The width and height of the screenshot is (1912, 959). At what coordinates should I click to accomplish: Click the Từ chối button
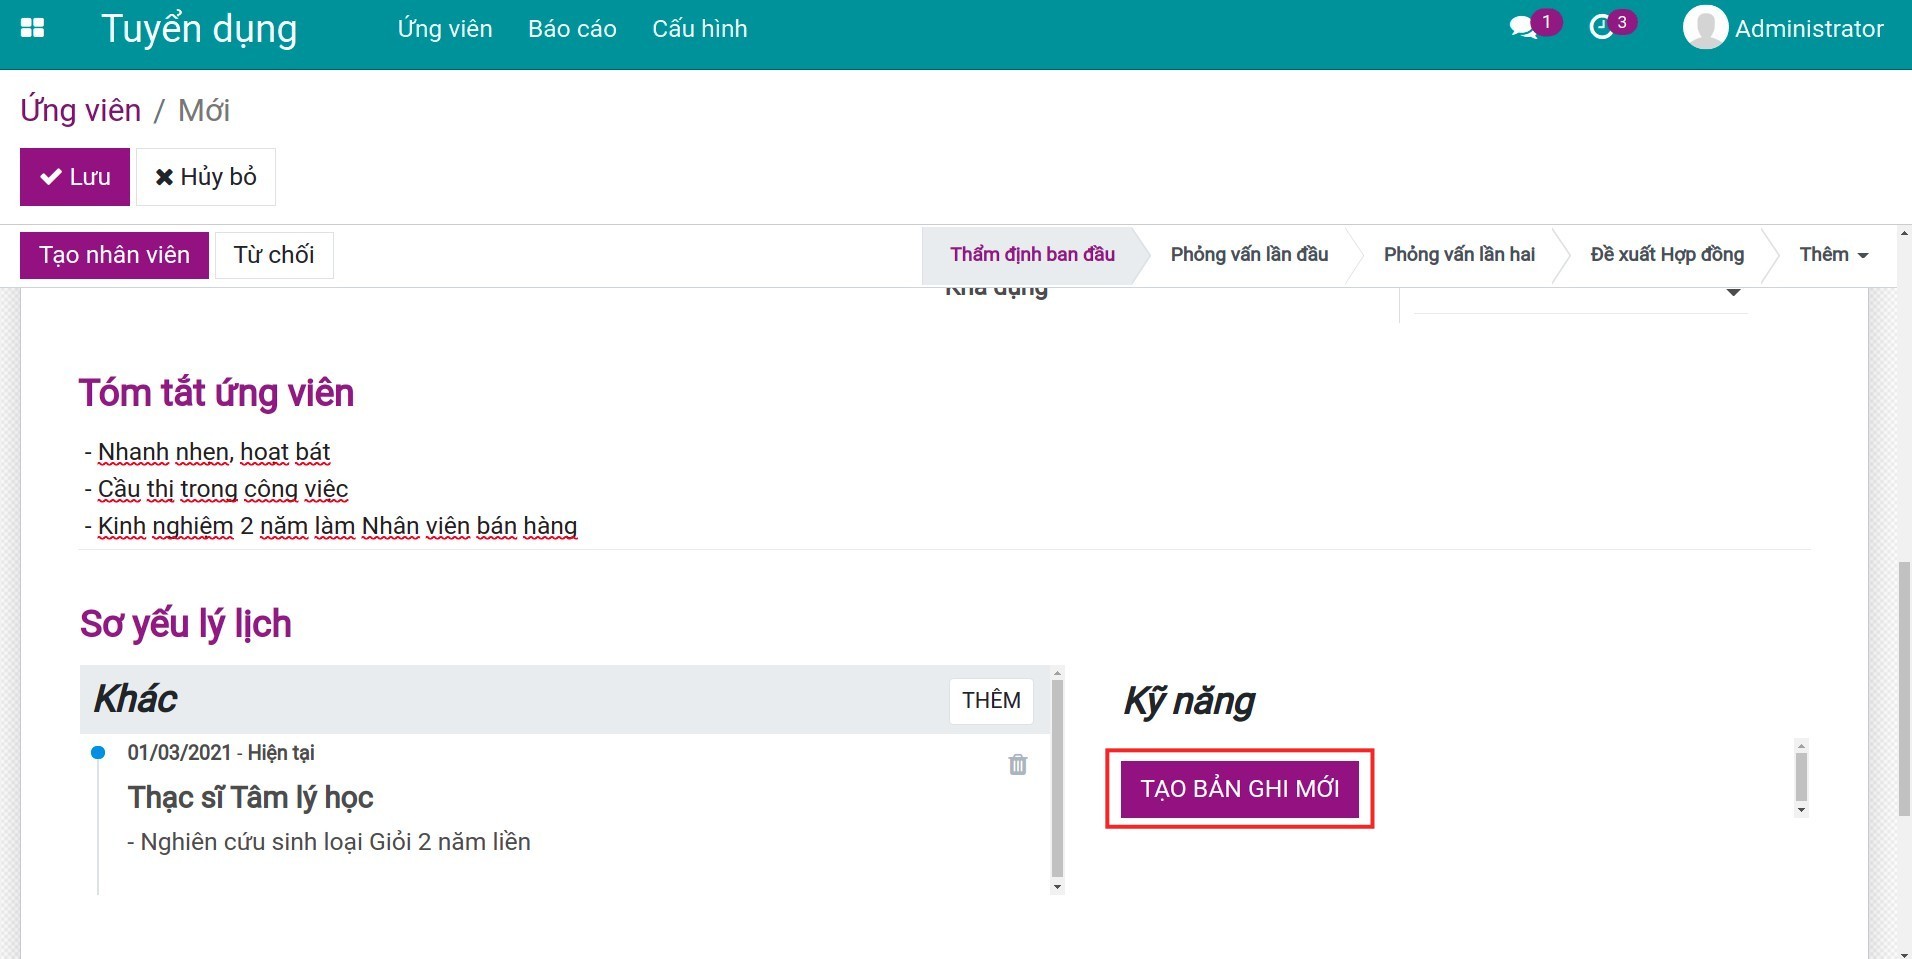(274, 255)
